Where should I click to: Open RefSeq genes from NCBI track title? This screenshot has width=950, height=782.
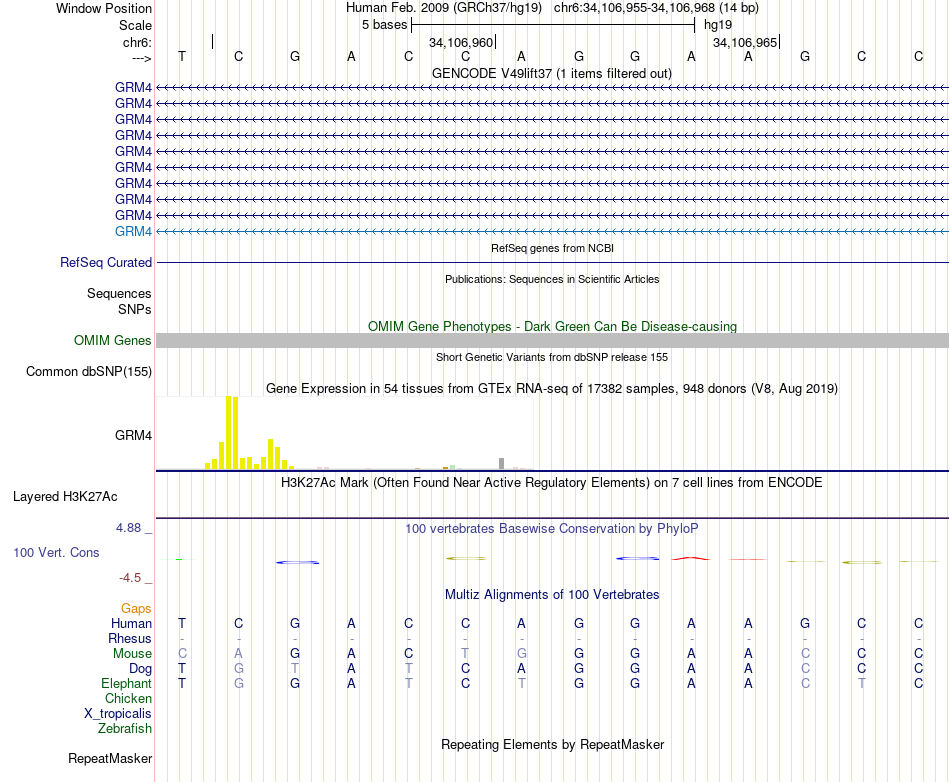[552, 248]
